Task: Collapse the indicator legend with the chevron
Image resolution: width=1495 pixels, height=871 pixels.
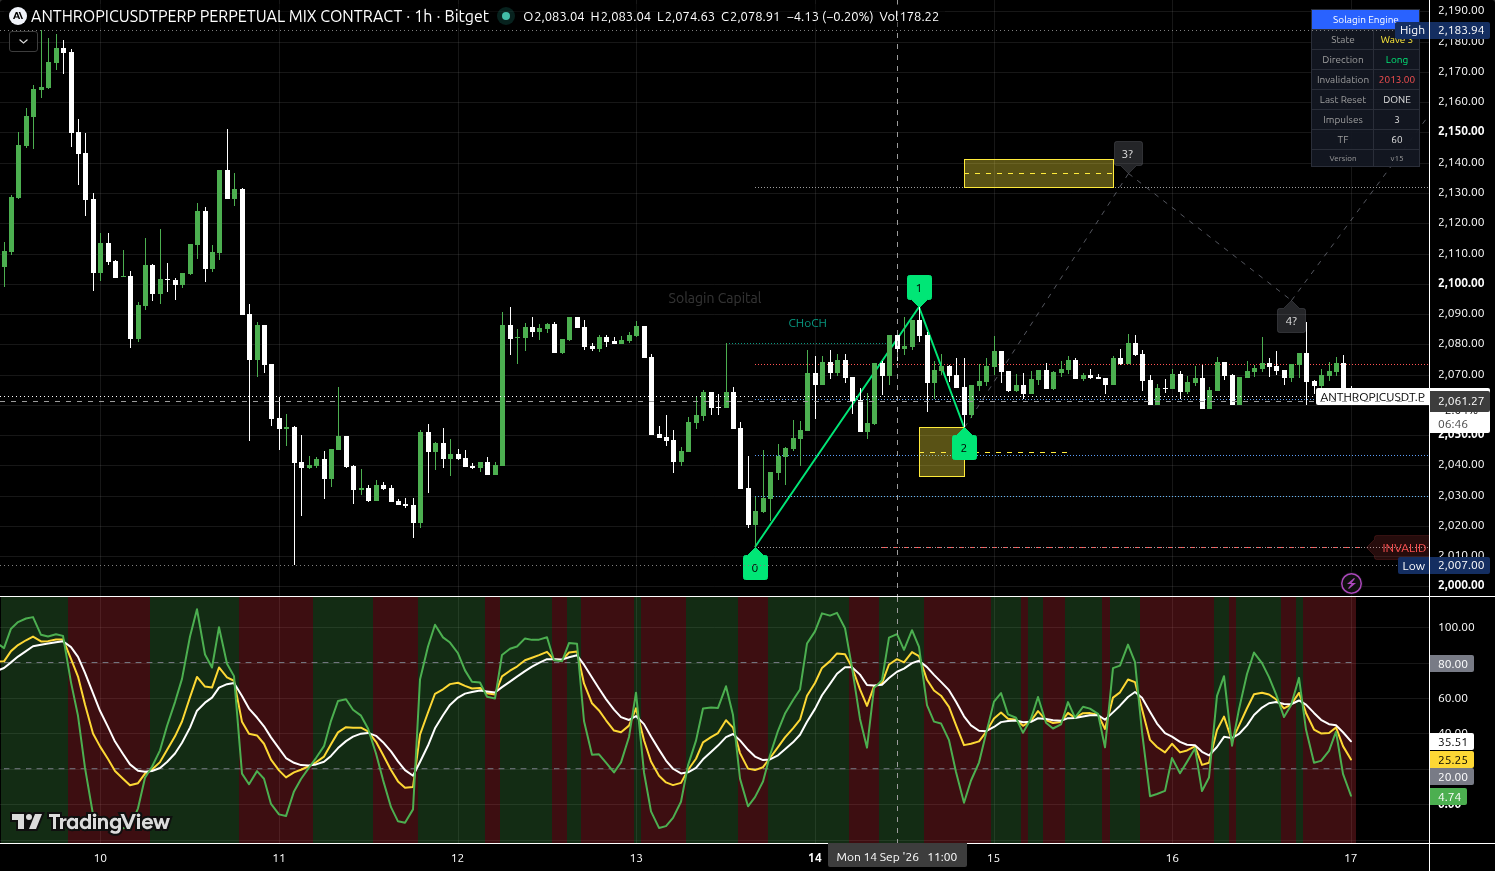Action: coord(23,42)
